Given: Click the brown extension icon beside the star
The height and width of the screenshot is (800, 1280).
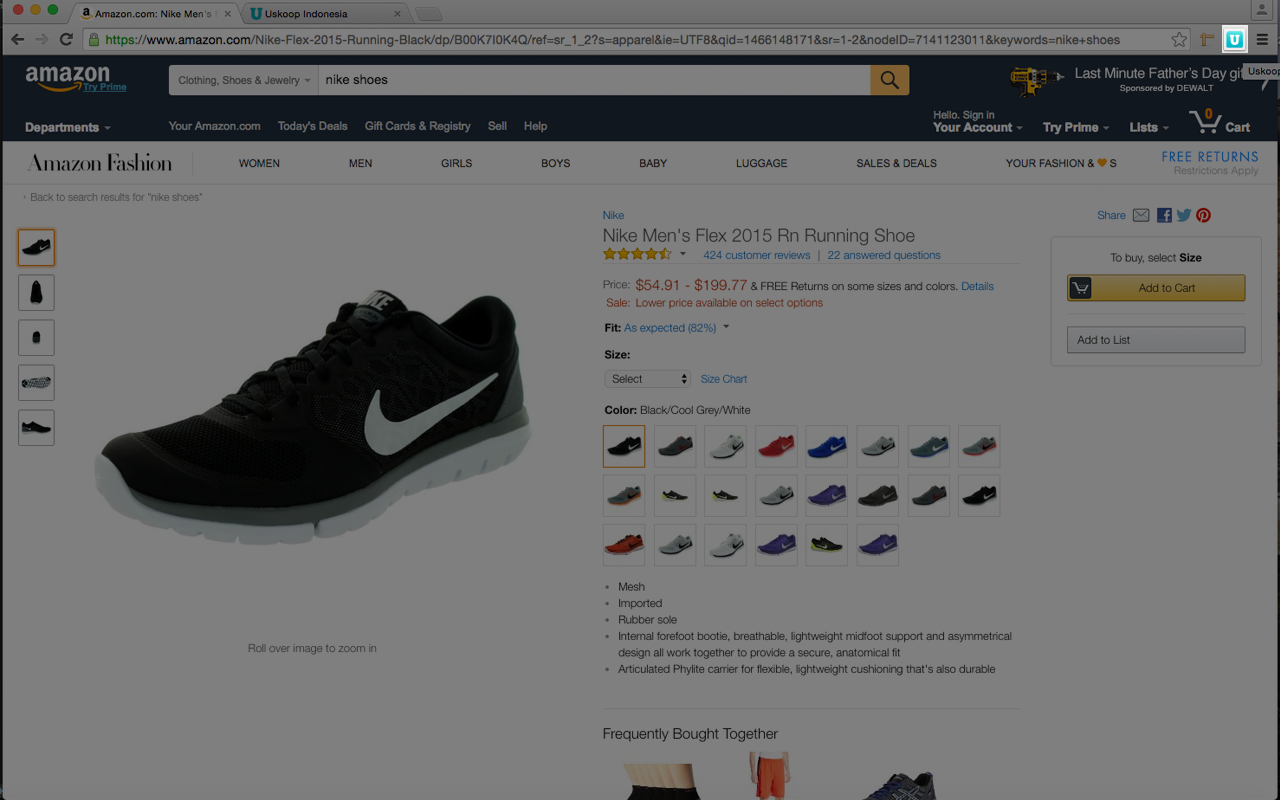Looking at the screenshot, I should 1207,40.
